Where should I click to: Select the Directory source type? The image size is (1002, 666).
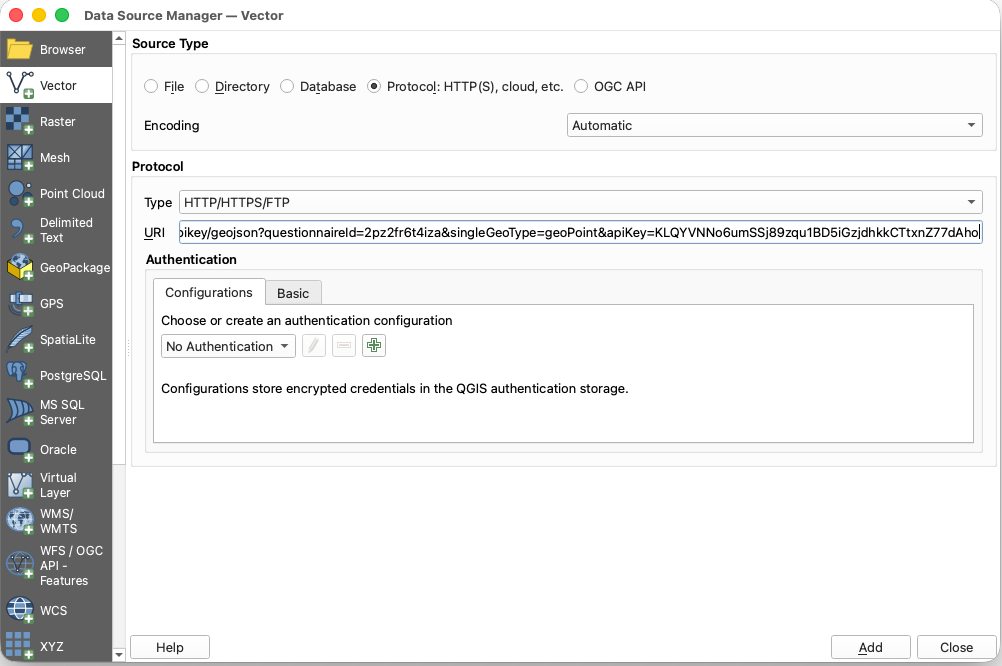tap(233, 86)
